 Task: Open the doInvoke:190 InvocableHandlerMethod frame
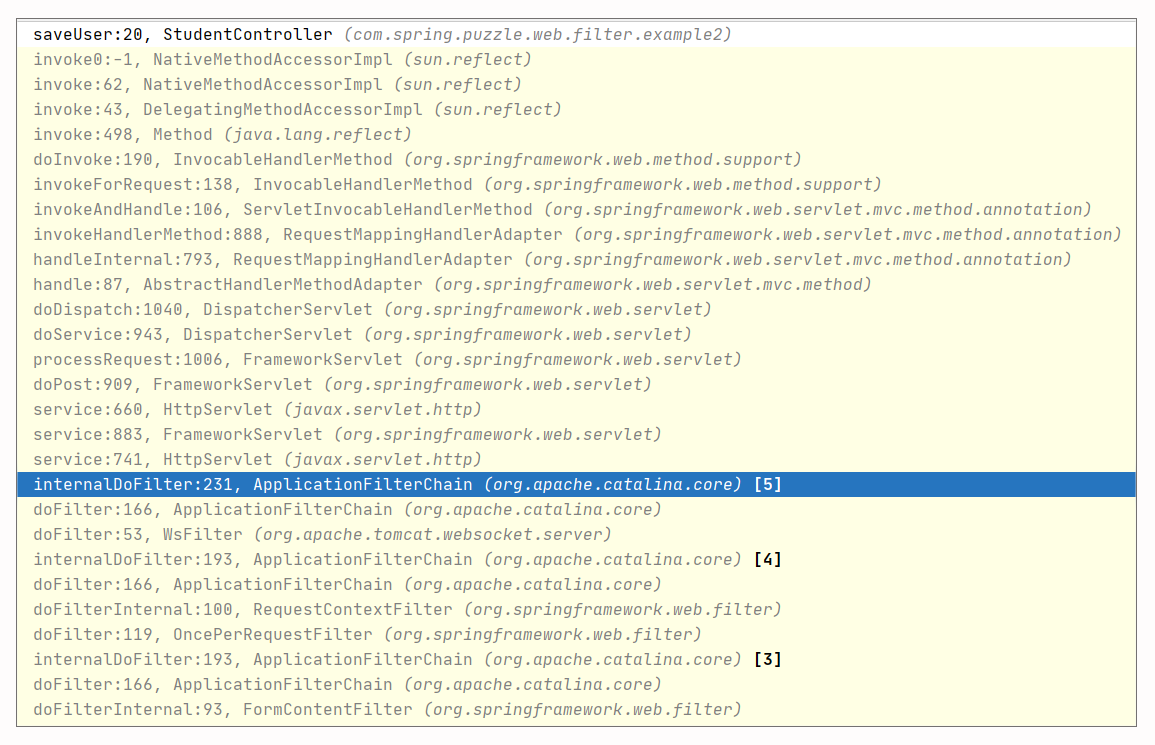pyautogui.click(x=417, y=160)
